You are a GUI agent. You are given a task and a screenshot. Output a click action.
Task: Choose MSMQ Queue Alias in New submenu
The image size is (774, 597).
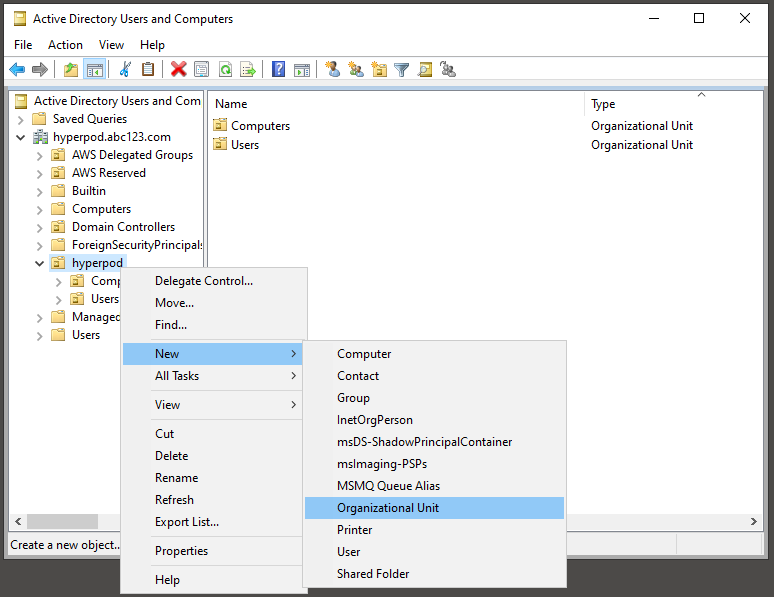pyautogui.click(x=434, y=486)
